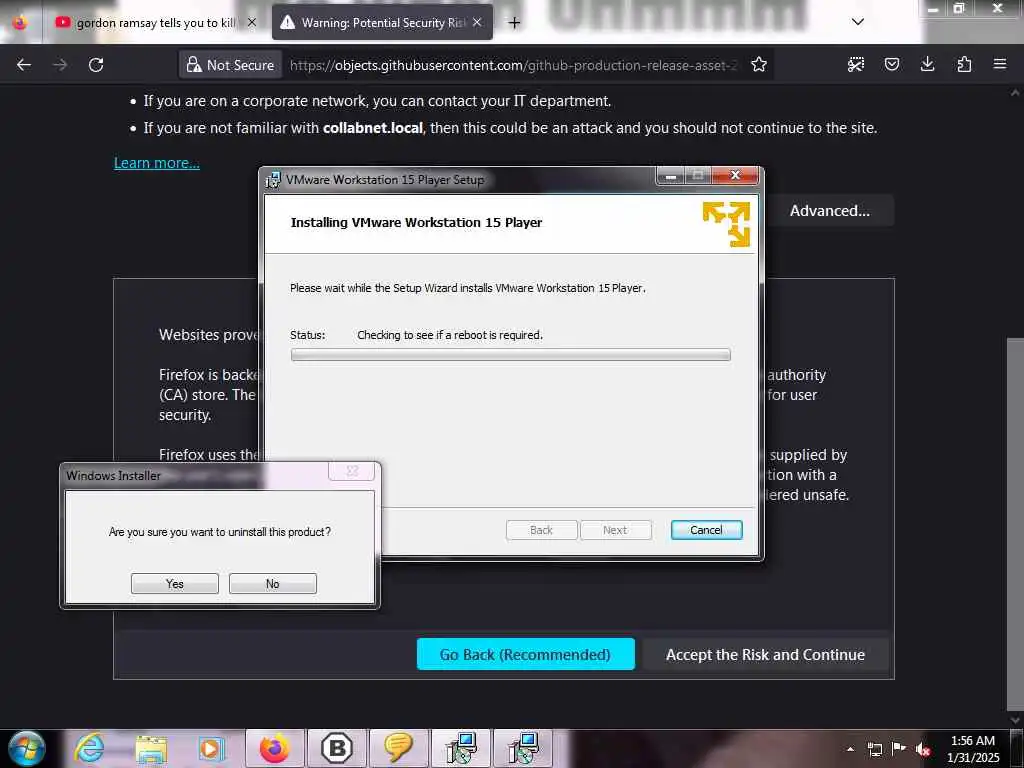Viewport: 1024px width, 768px height.
Task: Click the muted volume tray icon
Action: pos(923,749)
